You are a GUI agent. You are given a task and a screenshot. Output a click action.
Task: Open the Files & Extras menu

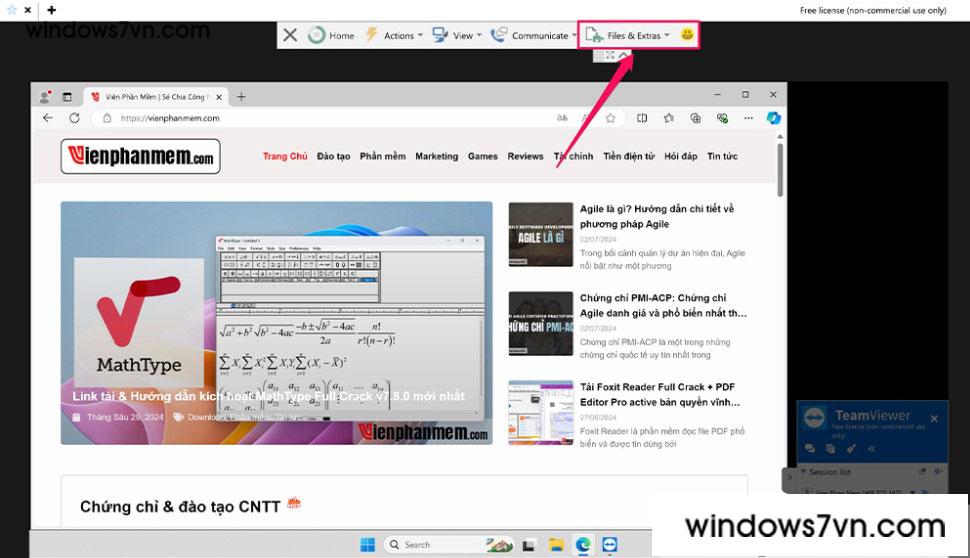pyautogui.click(x=628, y=35)
